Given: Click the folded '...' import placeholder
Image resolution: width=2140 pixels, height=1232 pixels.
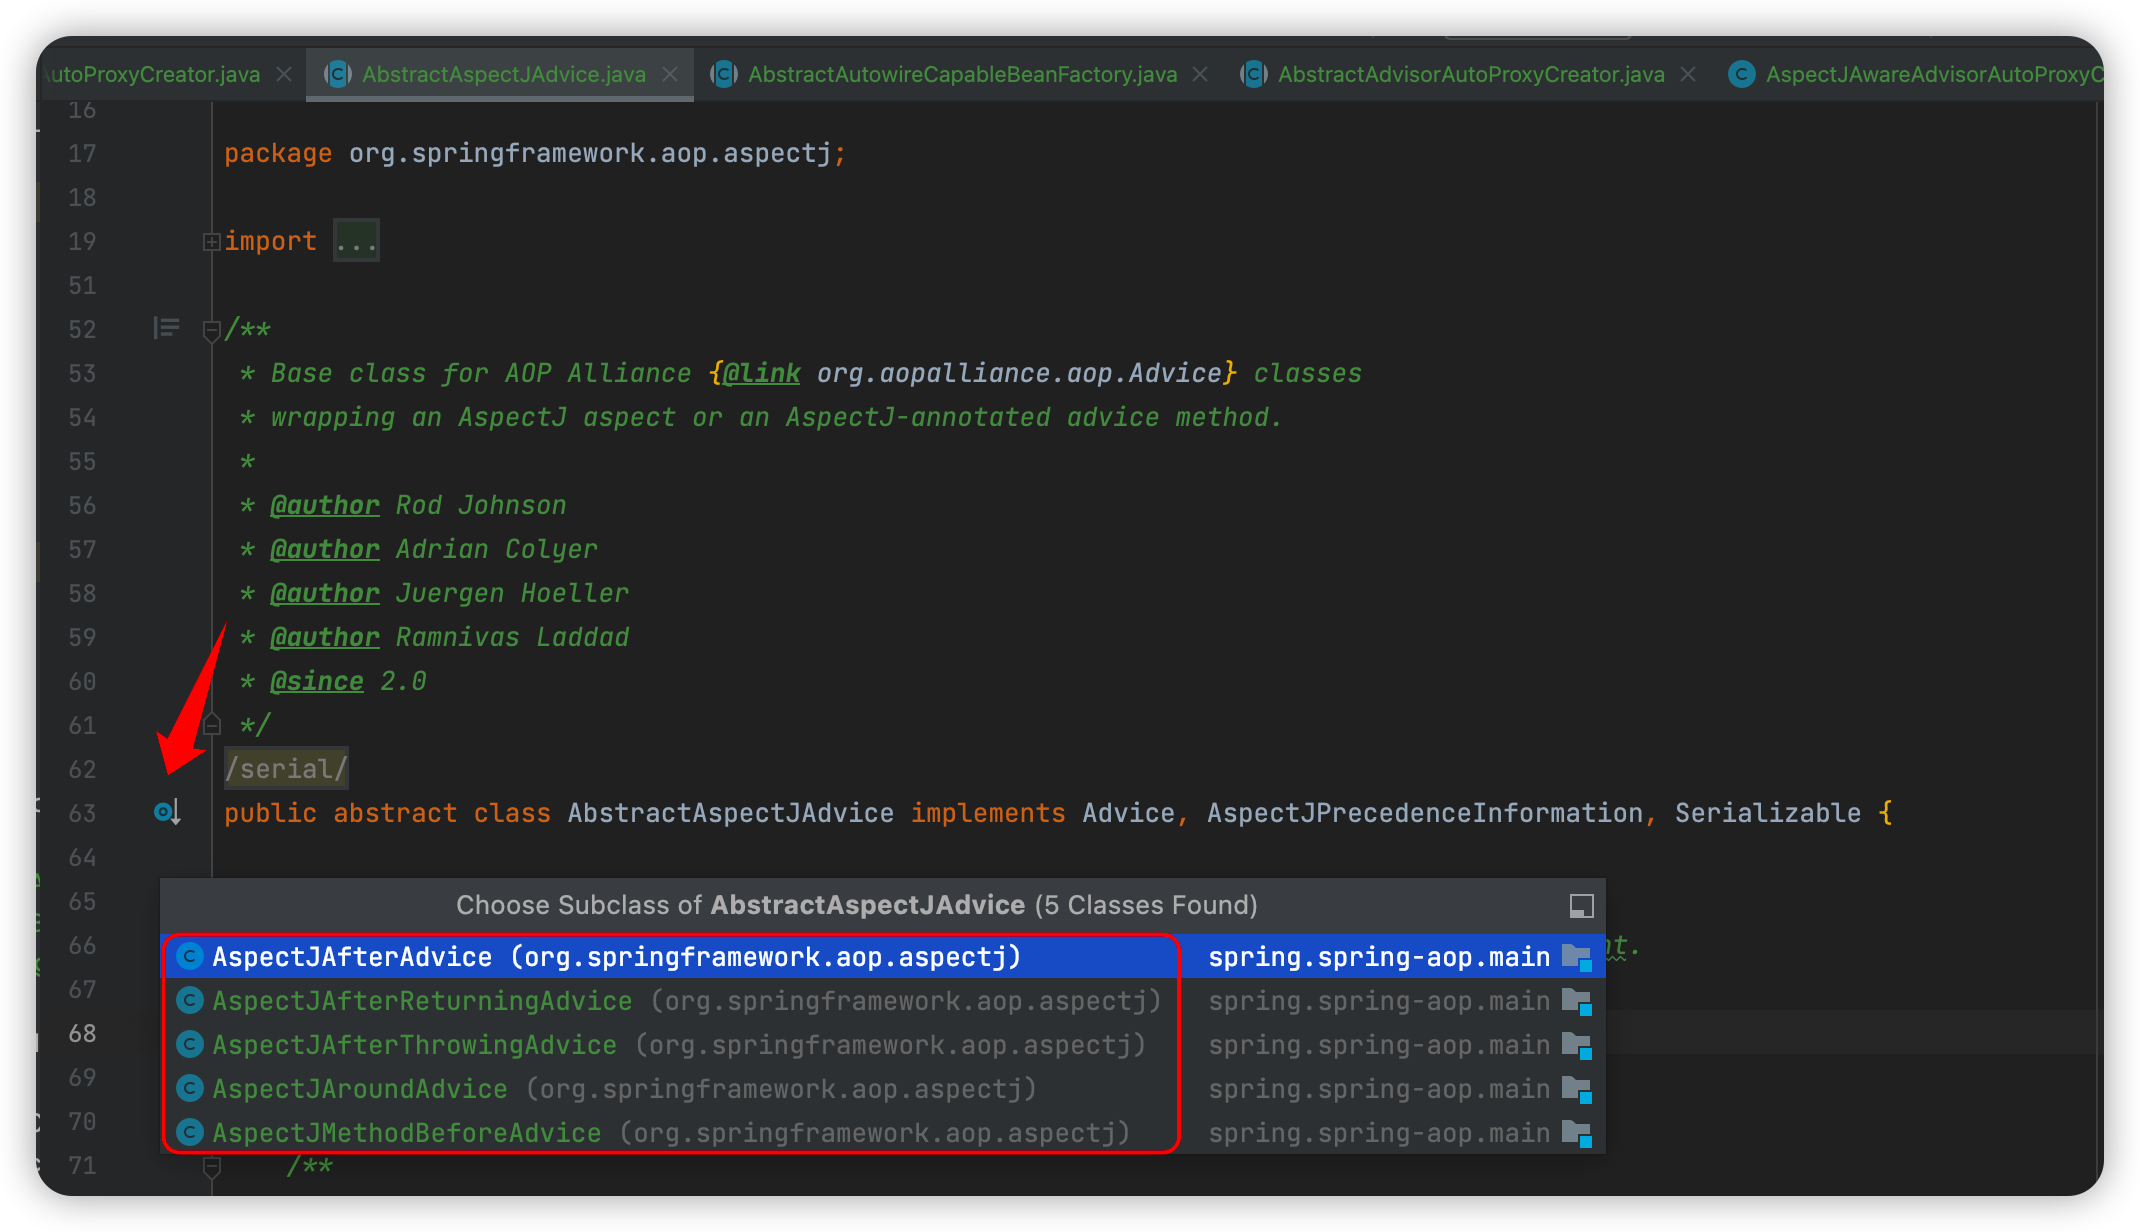Looking at the screenshot, I should pos(356,241).
